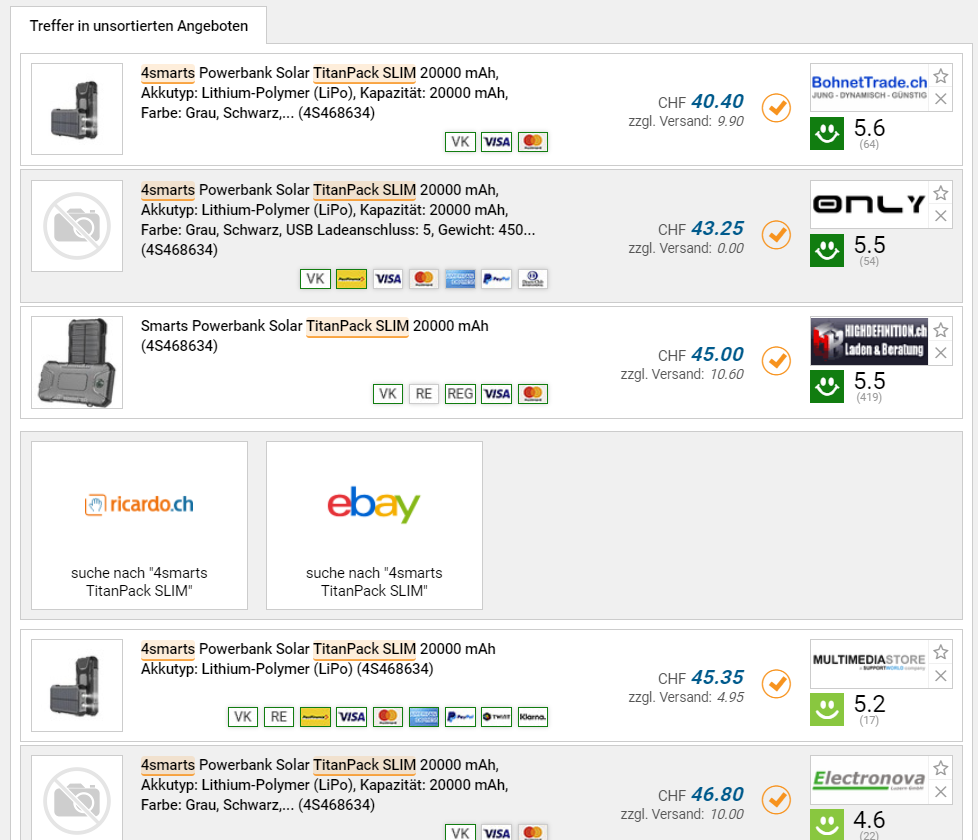This screenshot has height=840, width=978.
Task: Click the MultimediaStore favorite star icon
Action: pyautogui.click(x=940, y=653)
